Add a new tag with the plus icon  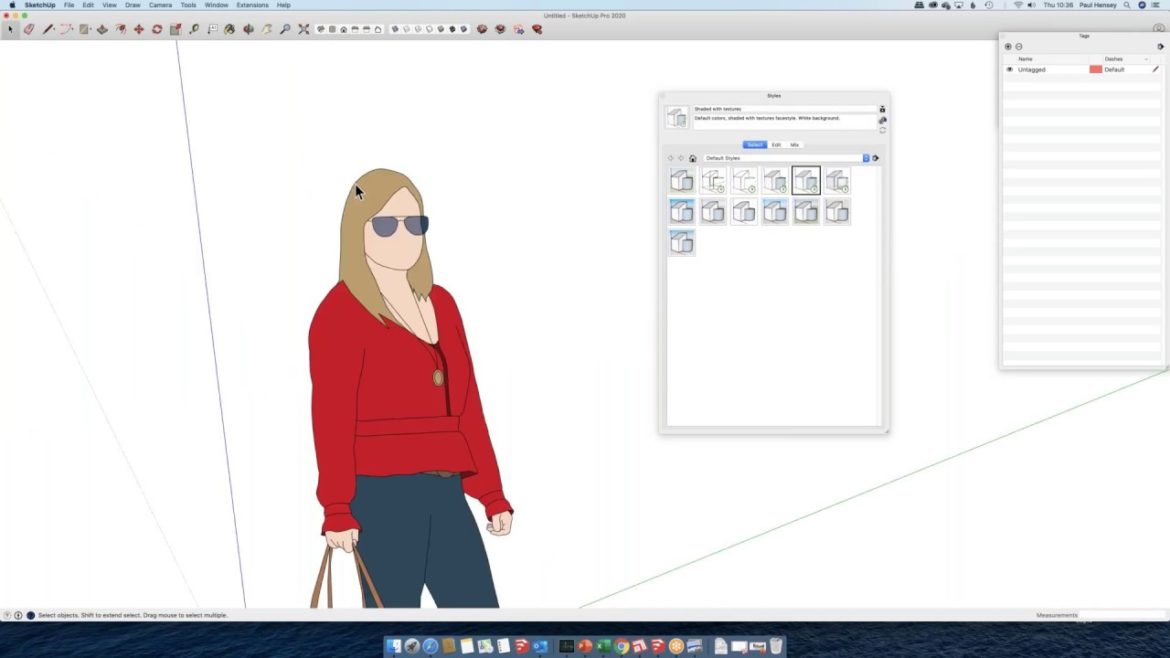(1008, 46)
